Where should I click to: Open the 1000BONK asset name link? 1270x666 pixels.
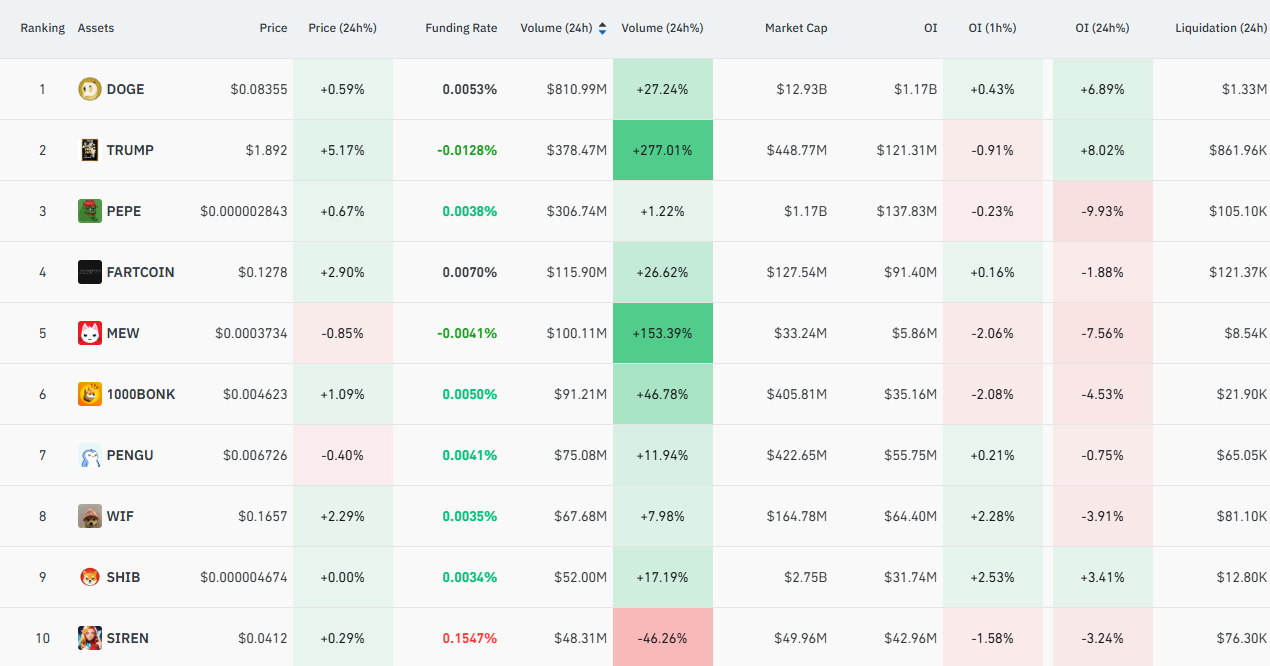[x=141, y=394]
